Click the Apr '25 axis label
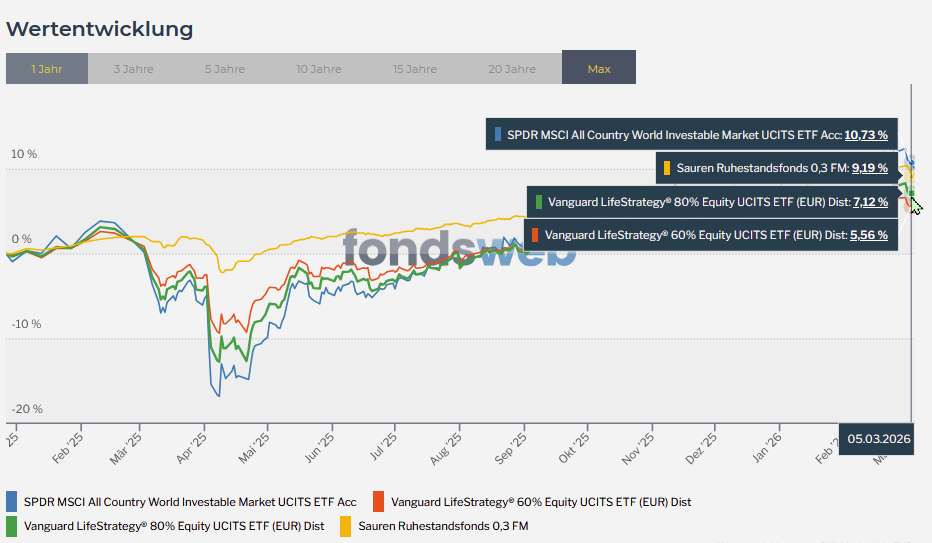The width and height of the screenshot is (932, 543). pos(191,447)
